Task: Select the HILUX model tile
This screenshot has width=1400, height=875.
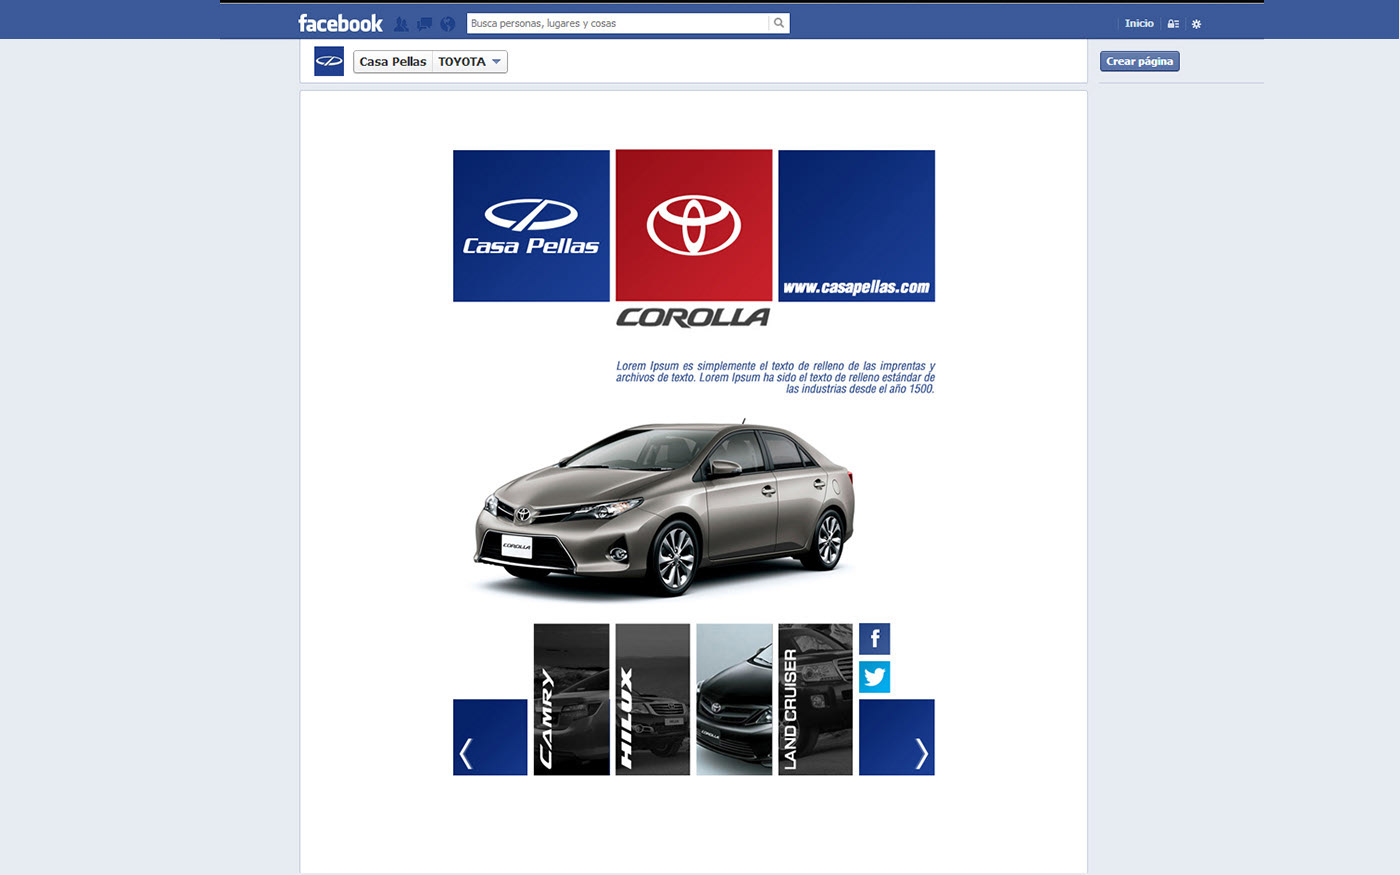Action: [x=653, y=699]
